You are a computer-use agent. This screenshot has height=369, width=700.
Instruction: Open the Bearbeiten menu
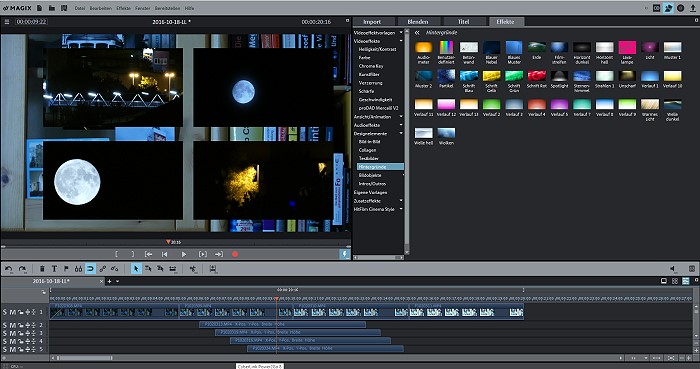coord(100,8)
